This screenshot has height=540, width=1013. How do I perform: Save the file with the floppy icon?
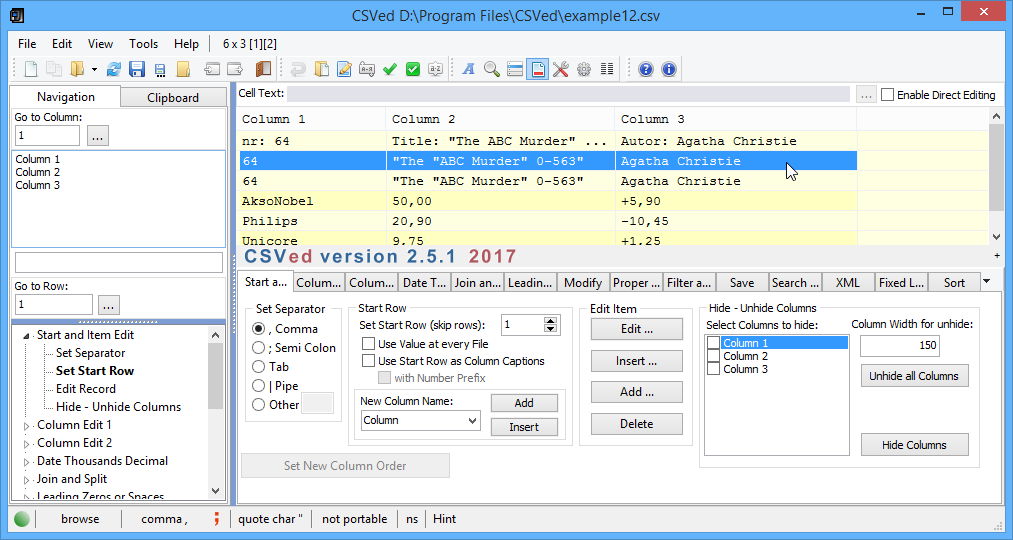(136, 69)
